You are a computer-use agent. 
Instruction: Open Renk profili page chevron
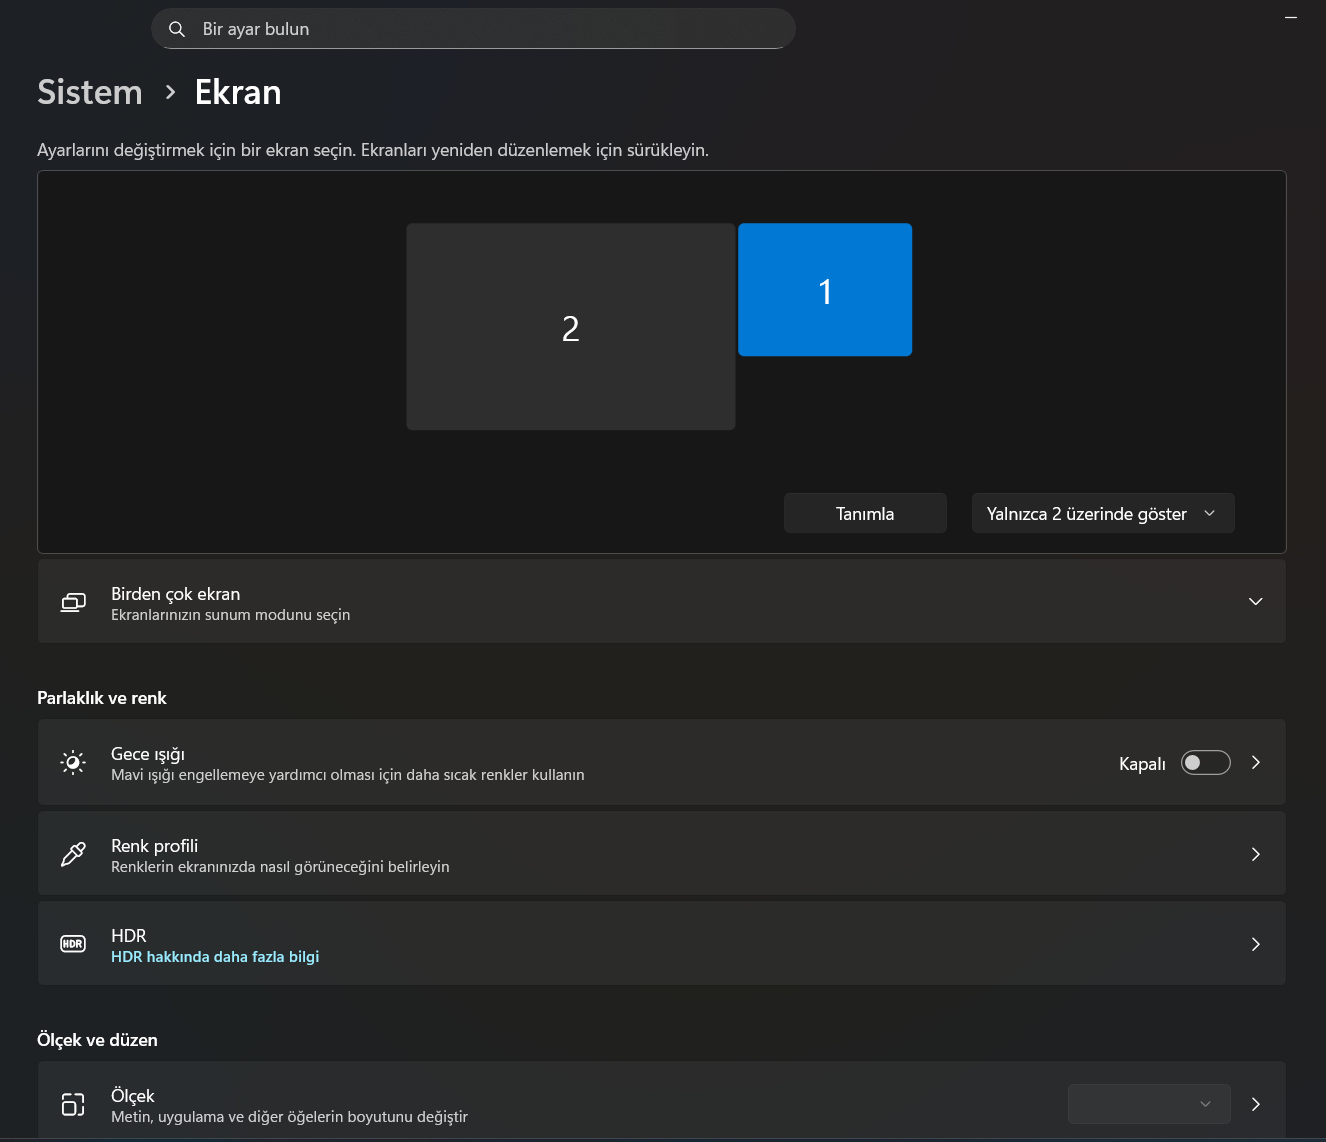[x=1256, y=854]
